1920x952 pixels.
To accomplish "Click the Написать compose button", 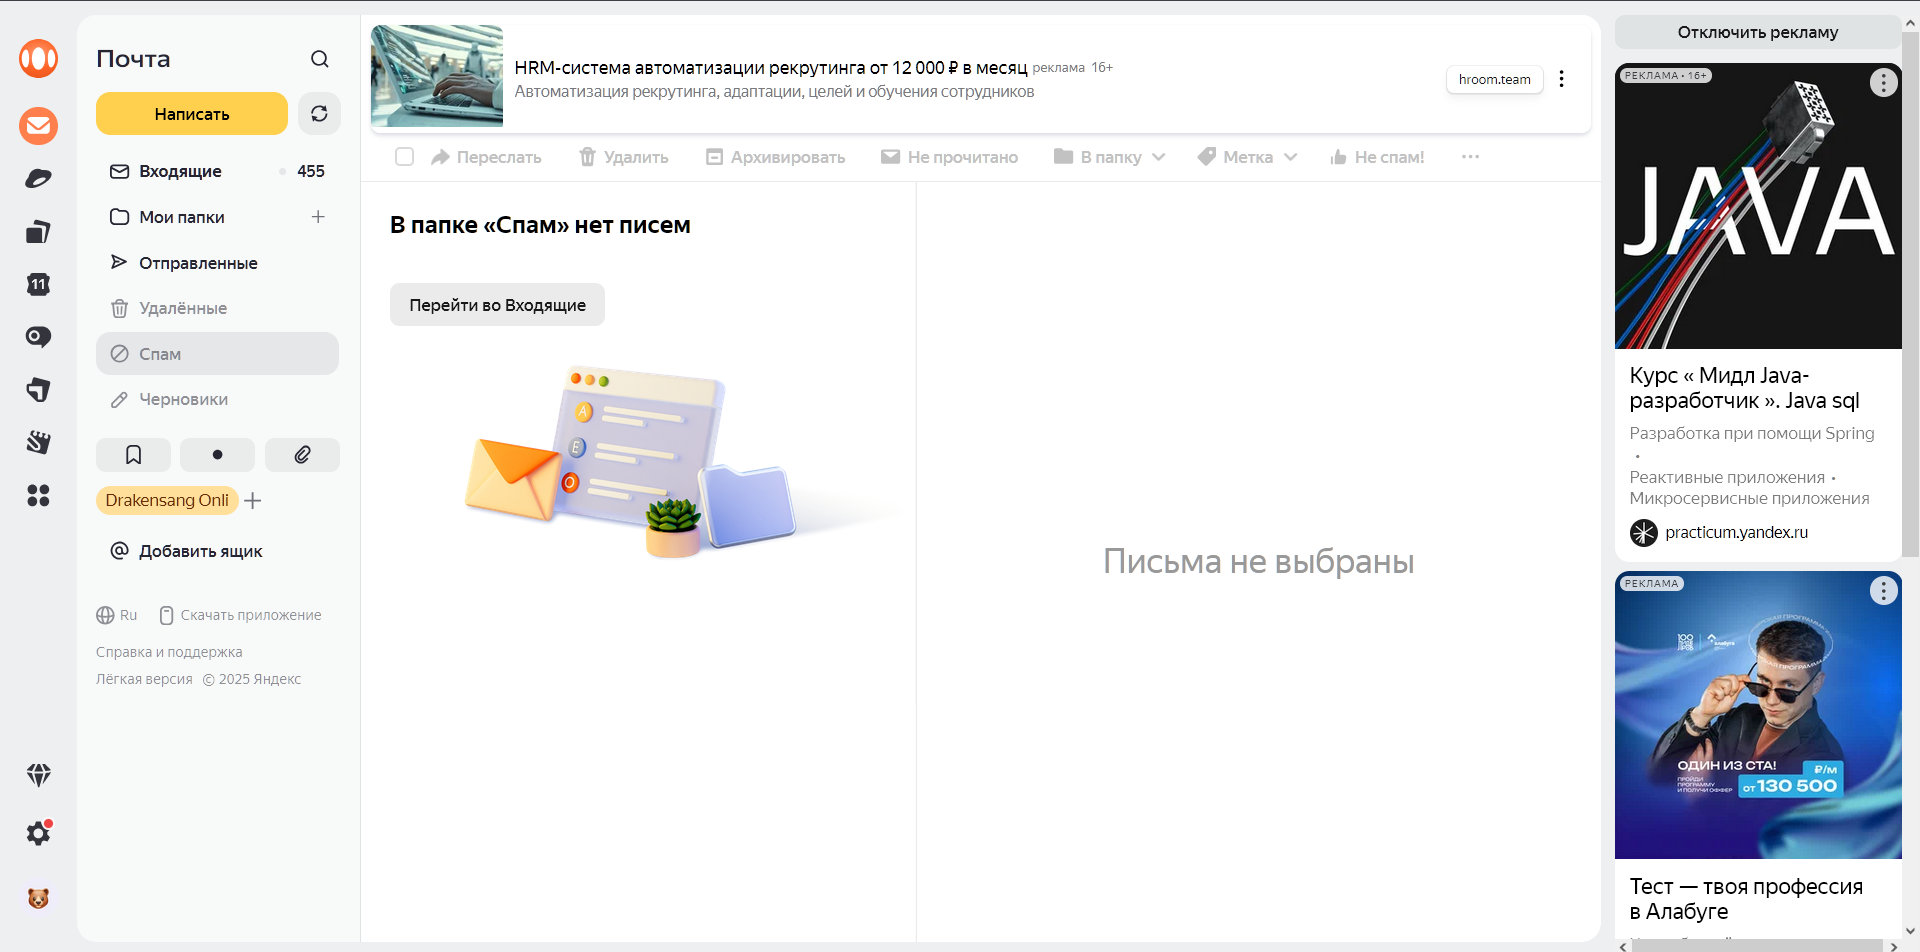I will coord(192,114).
